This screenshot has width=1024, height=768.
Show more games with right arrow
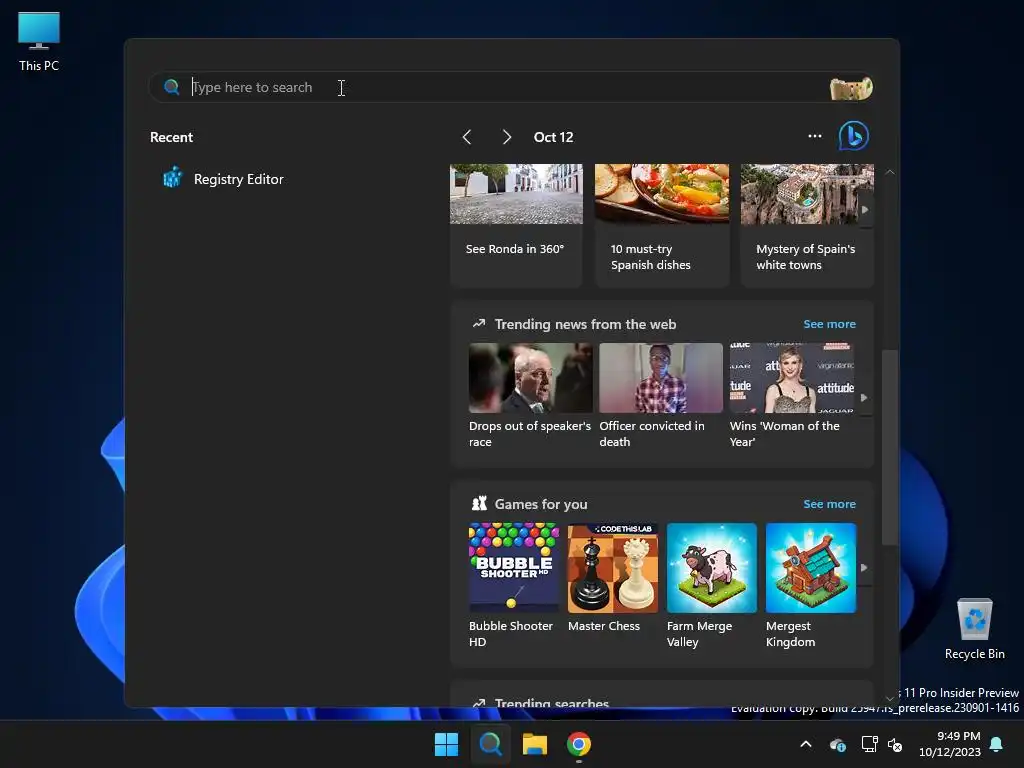point(864,568)
